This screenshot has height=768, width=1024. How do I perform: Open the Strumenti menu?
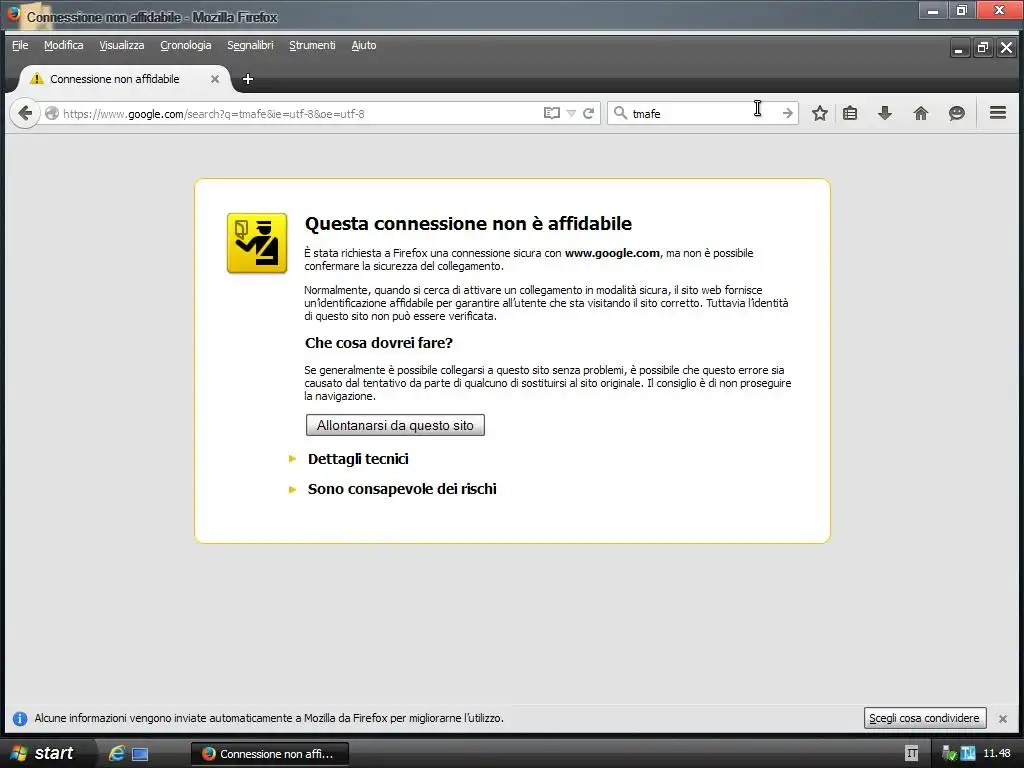point(312,45)
